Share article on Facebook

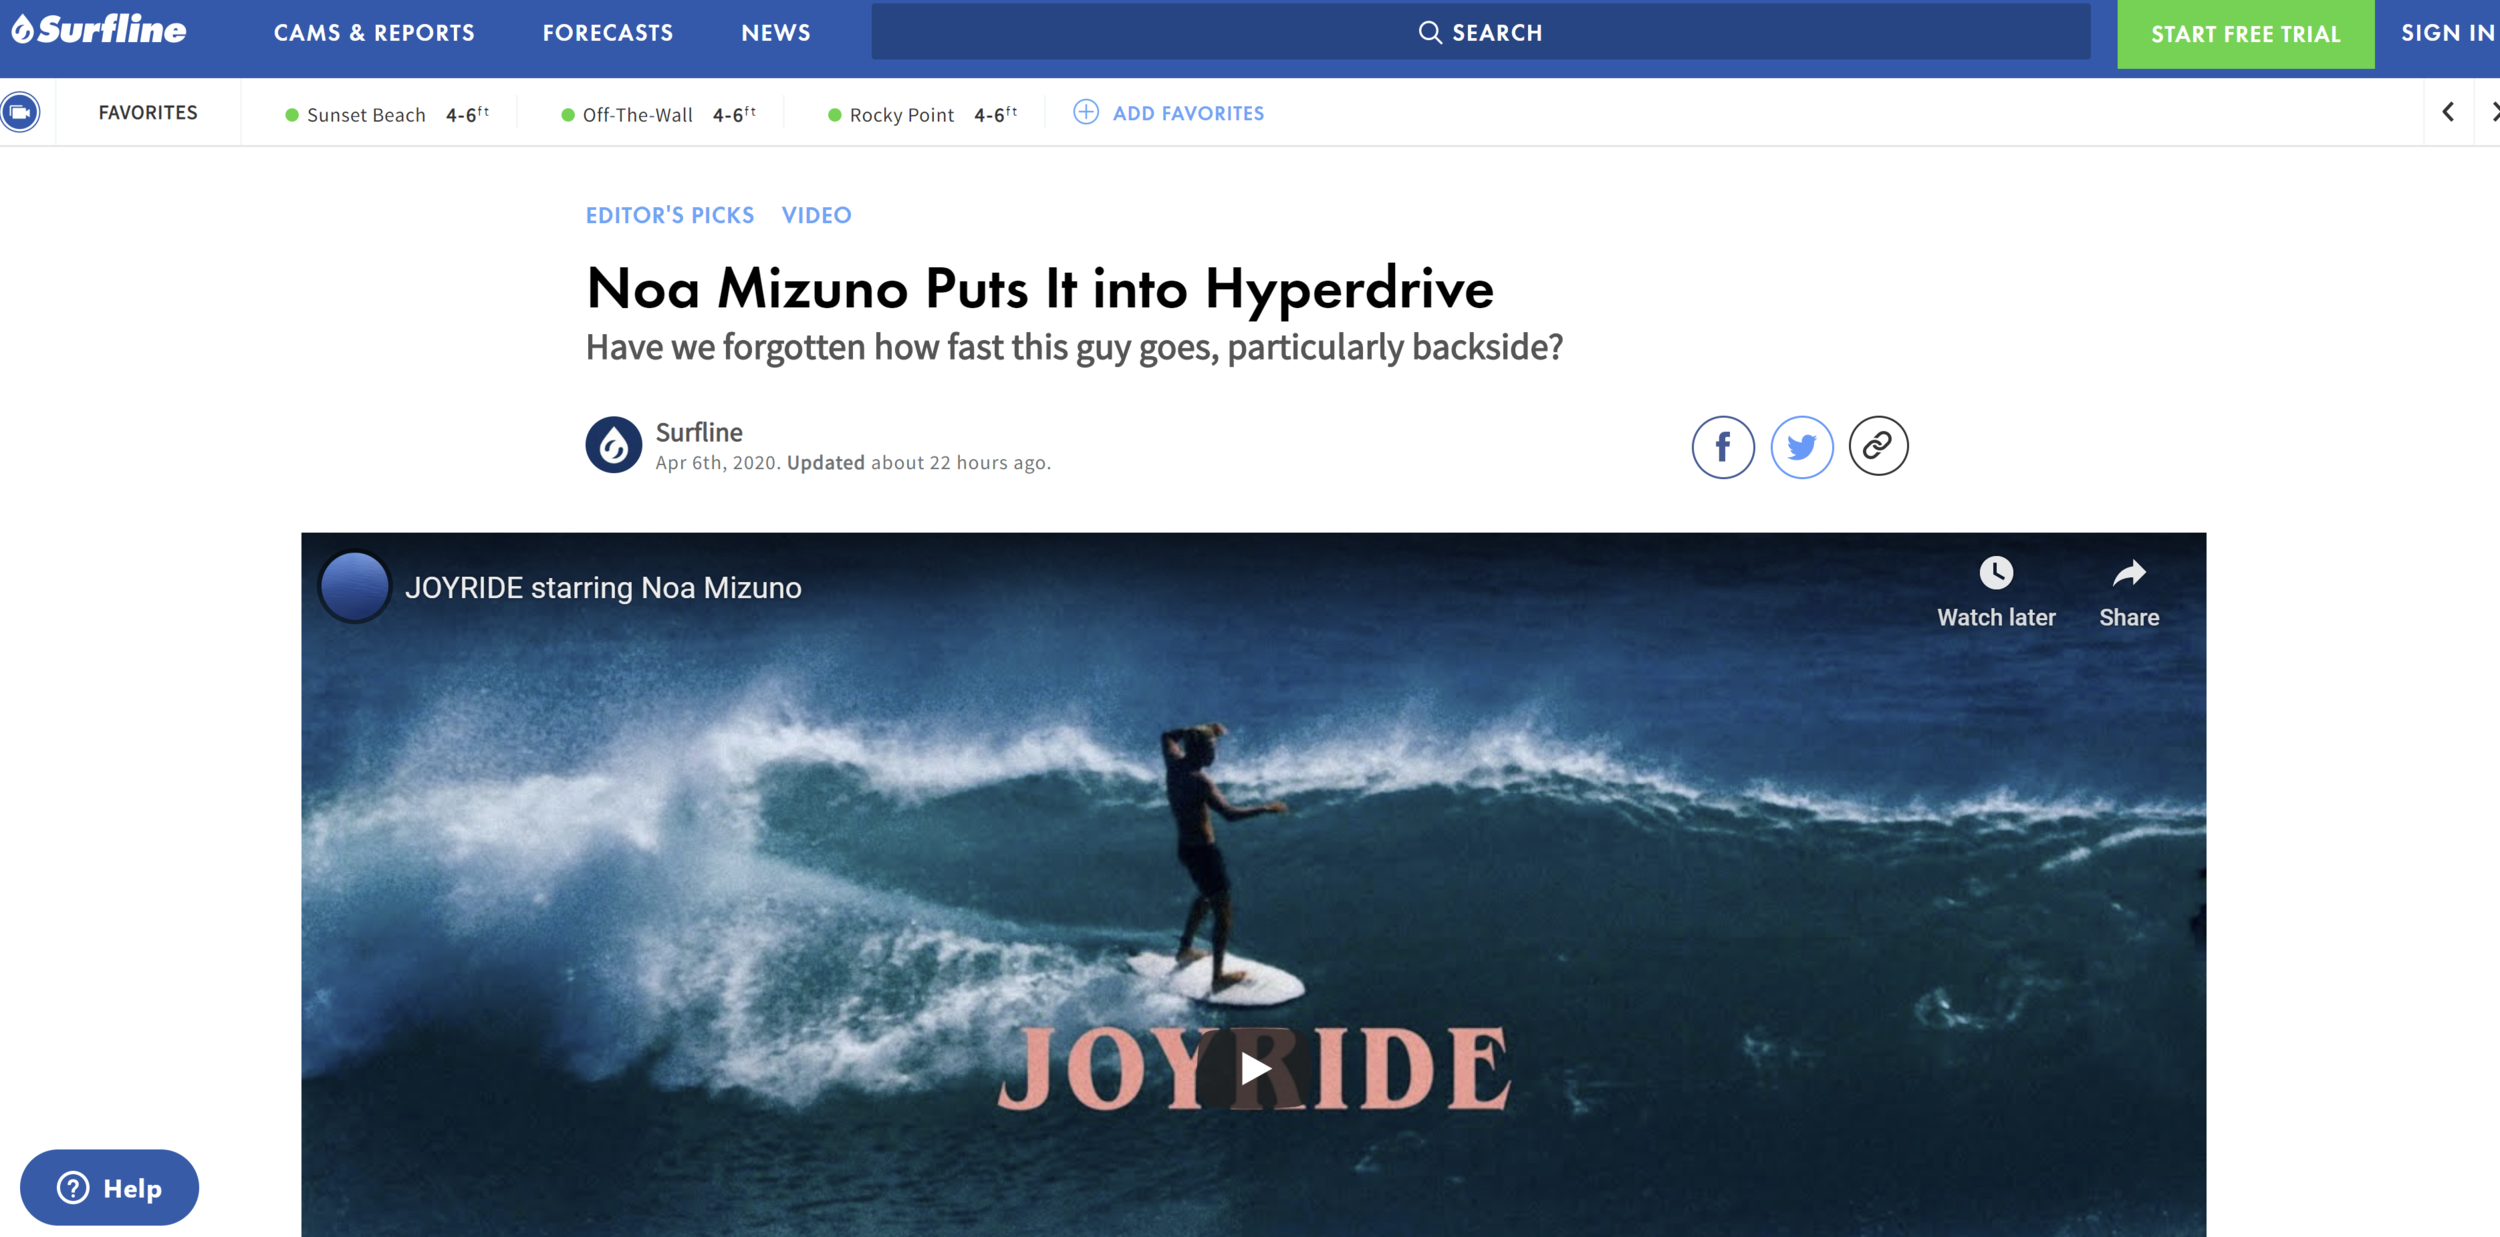[1722, 447]
